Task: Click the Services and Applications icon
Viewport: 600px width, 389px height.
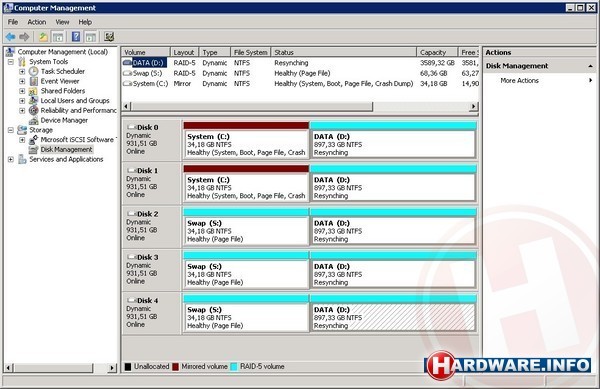Action: (x=22, y=160)
